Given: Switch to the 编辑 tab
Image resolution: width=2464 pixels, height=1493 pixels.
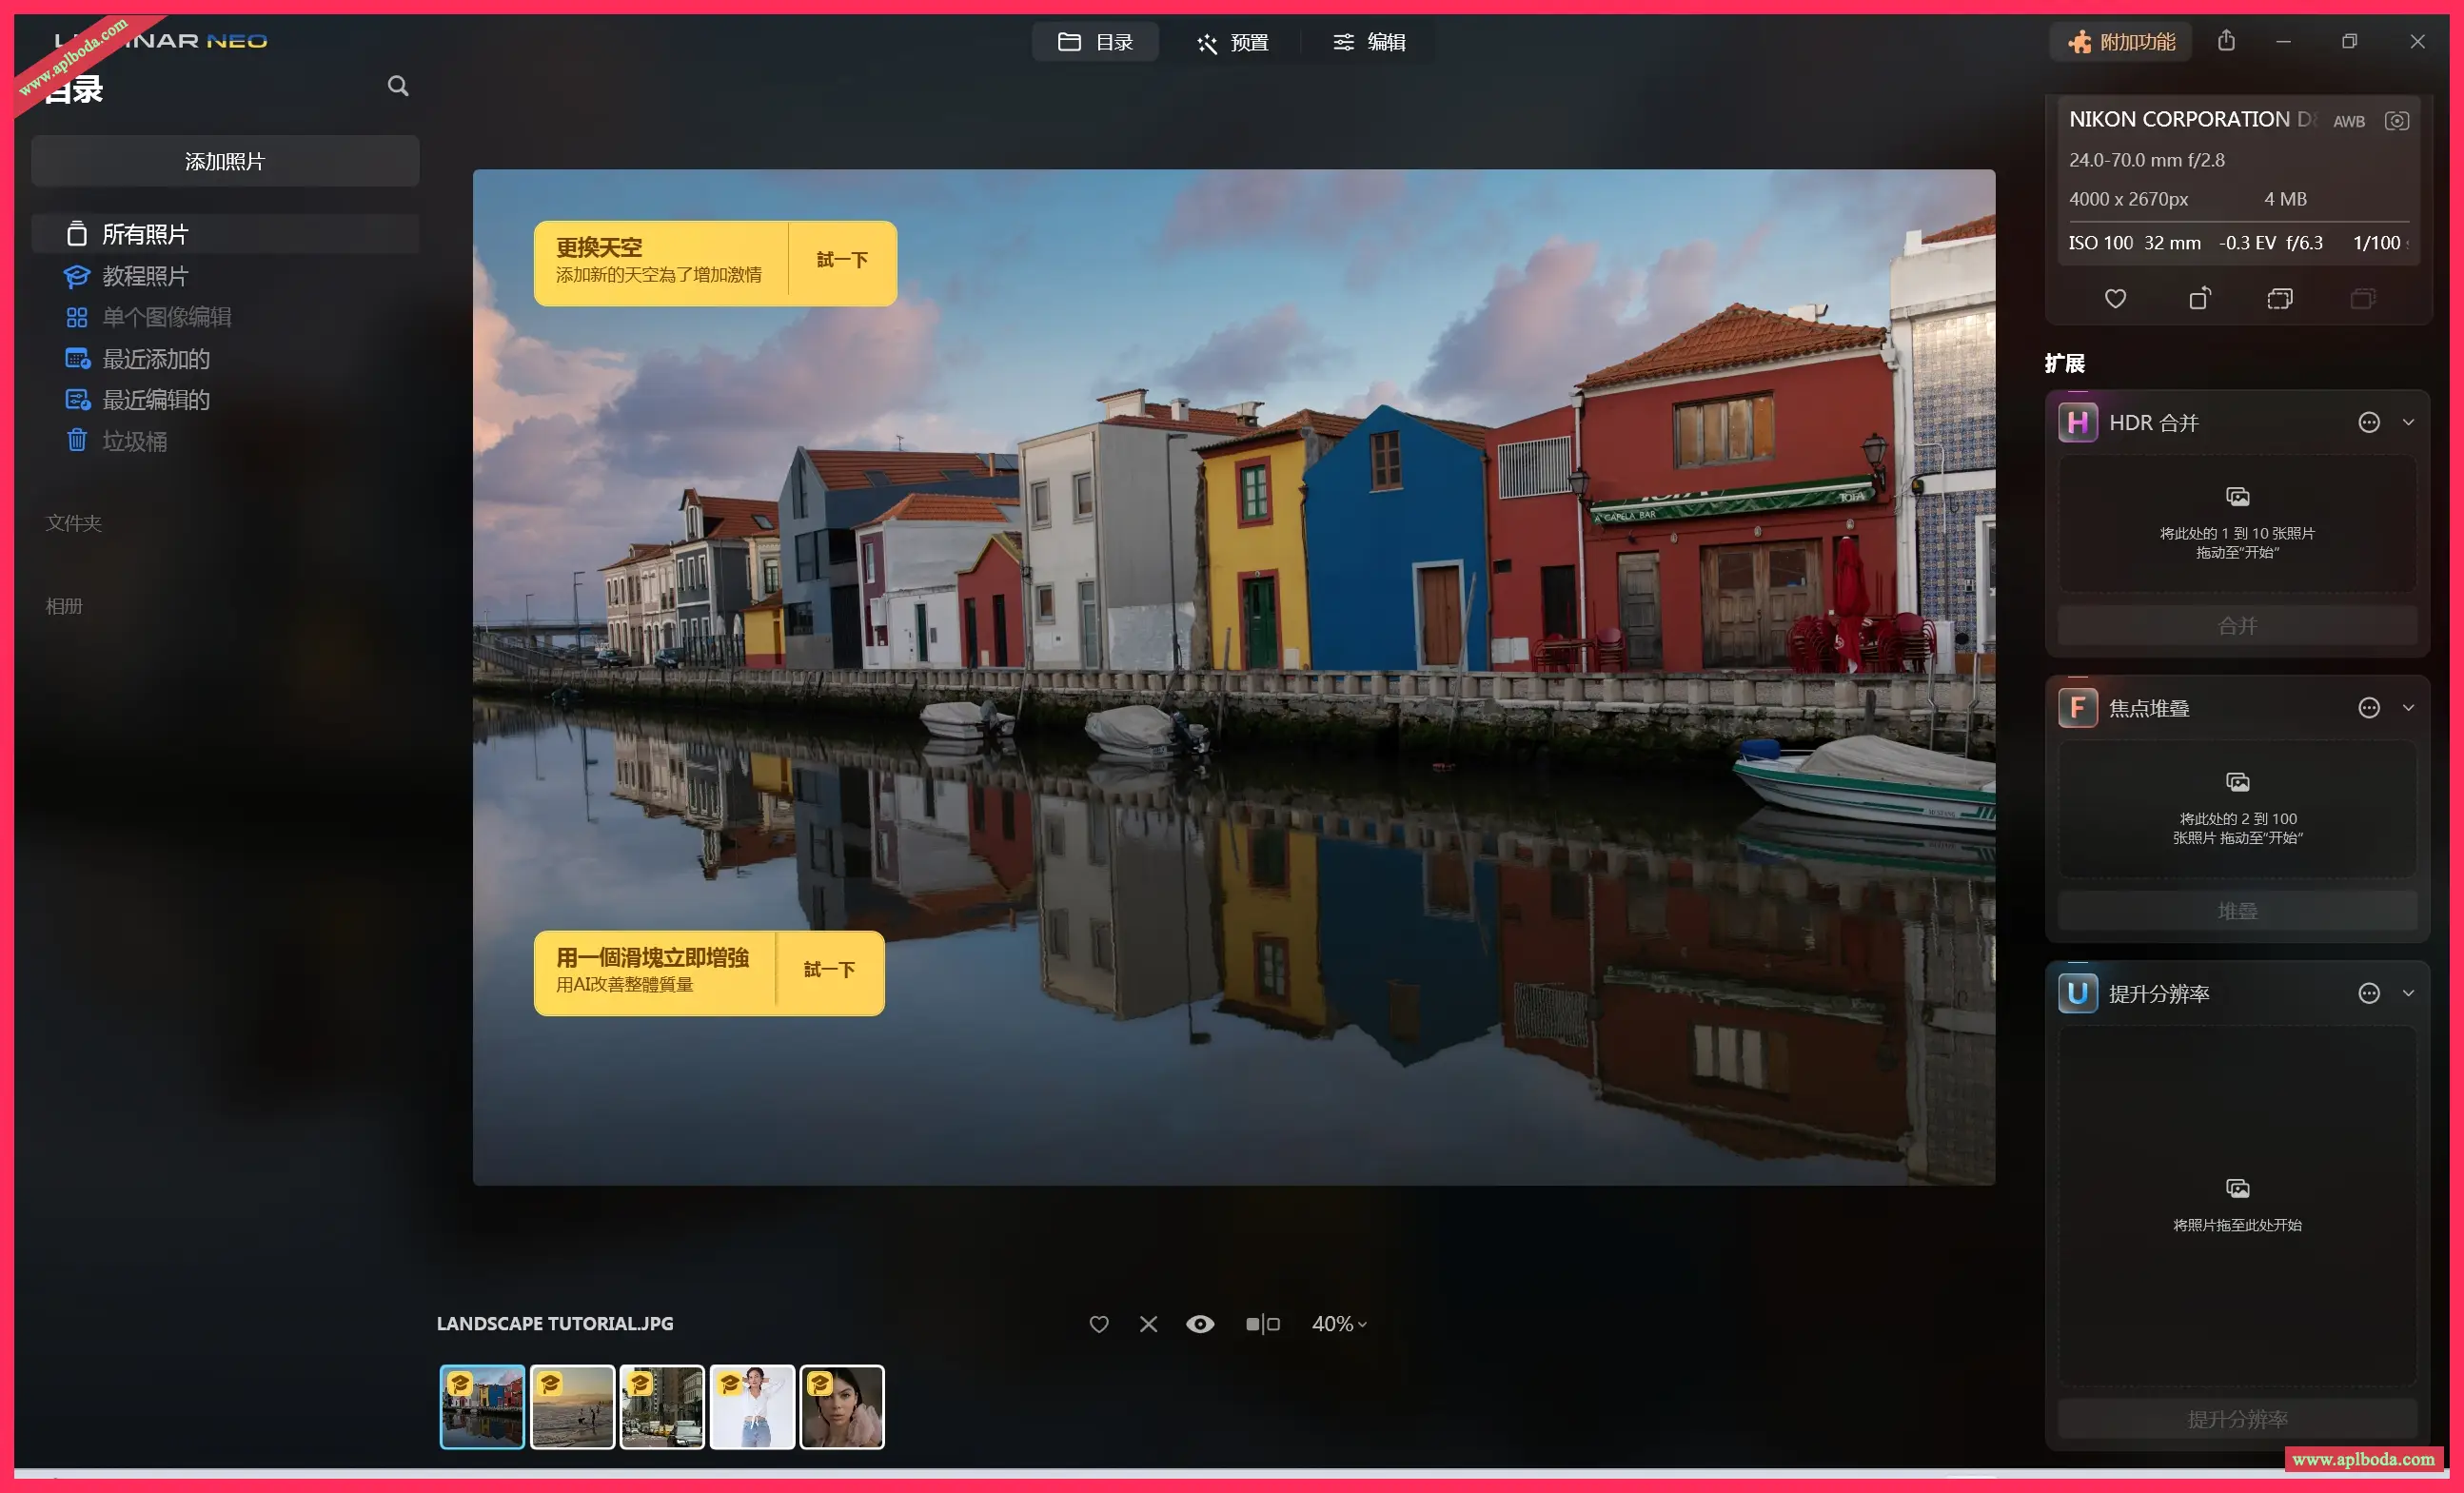Looking at the screenshot, I should 1370,42.
